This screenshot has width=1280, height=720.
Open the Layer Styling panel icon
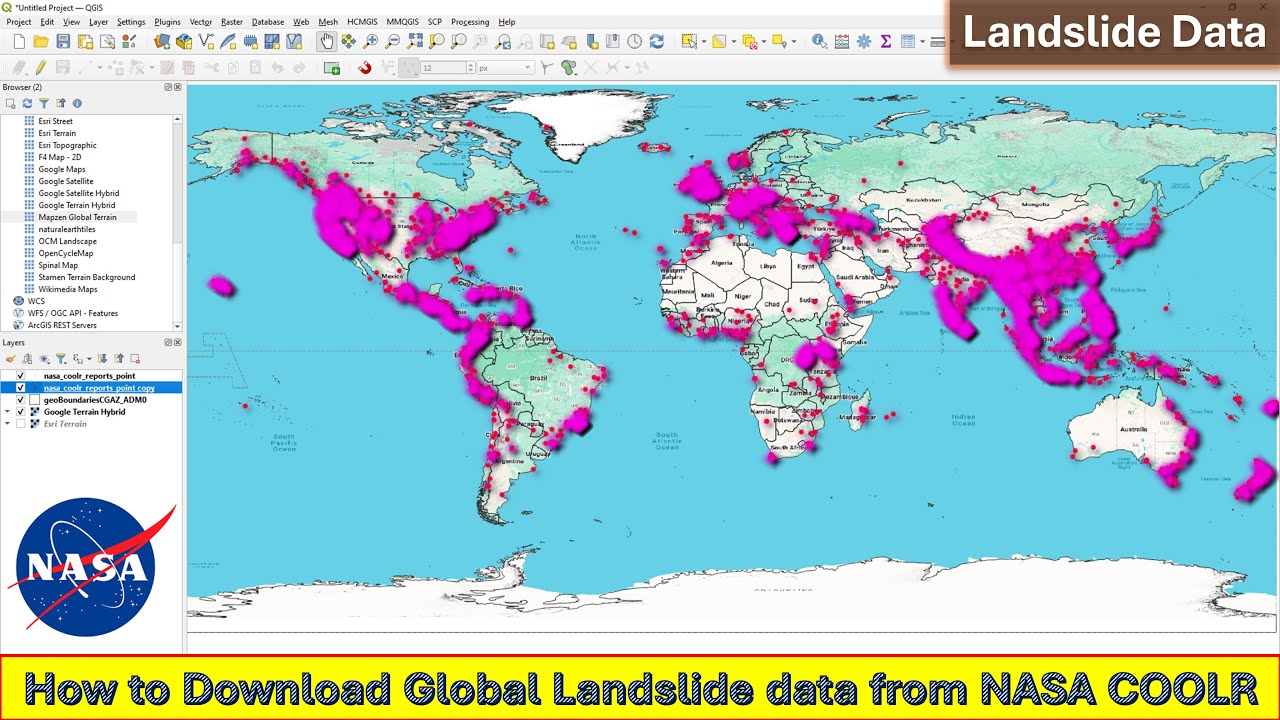coord(11,358)
